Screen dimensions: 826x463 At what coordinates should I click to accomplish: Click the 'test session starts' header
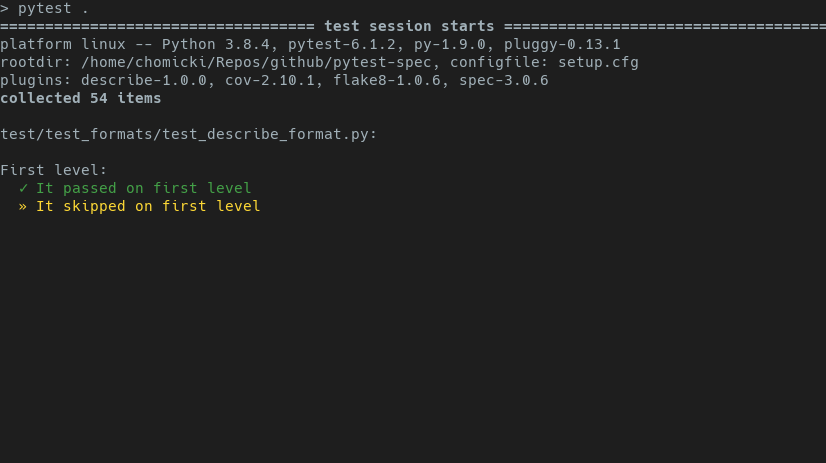click(x=409, y=26)
